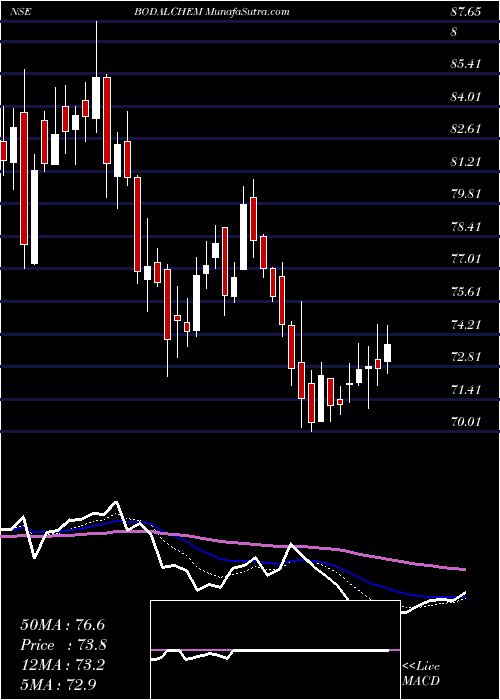
Task: Click the 50MA : 76.6 readout
Action: click(62, 625)
